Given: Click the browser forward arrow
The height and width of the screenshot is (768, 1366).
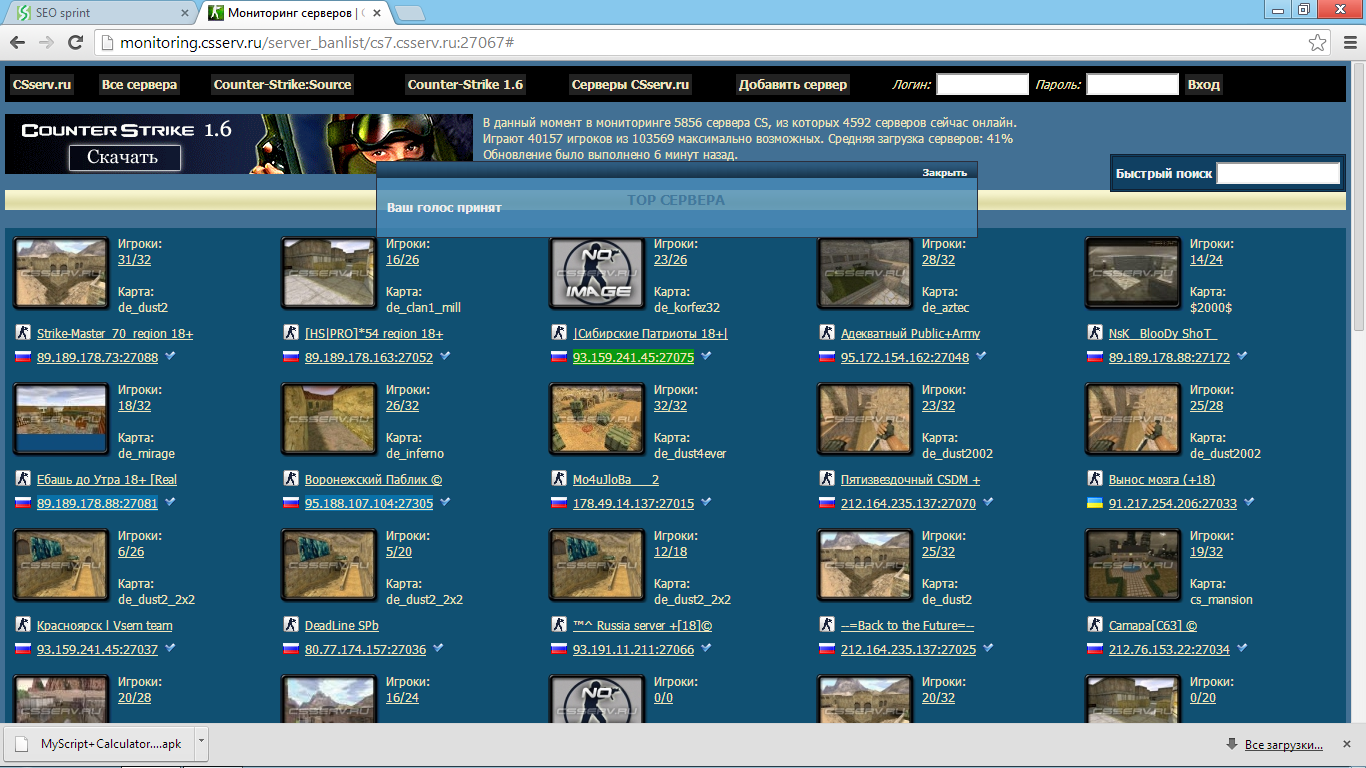Looking at the screenshot, I should coord(46,42).
